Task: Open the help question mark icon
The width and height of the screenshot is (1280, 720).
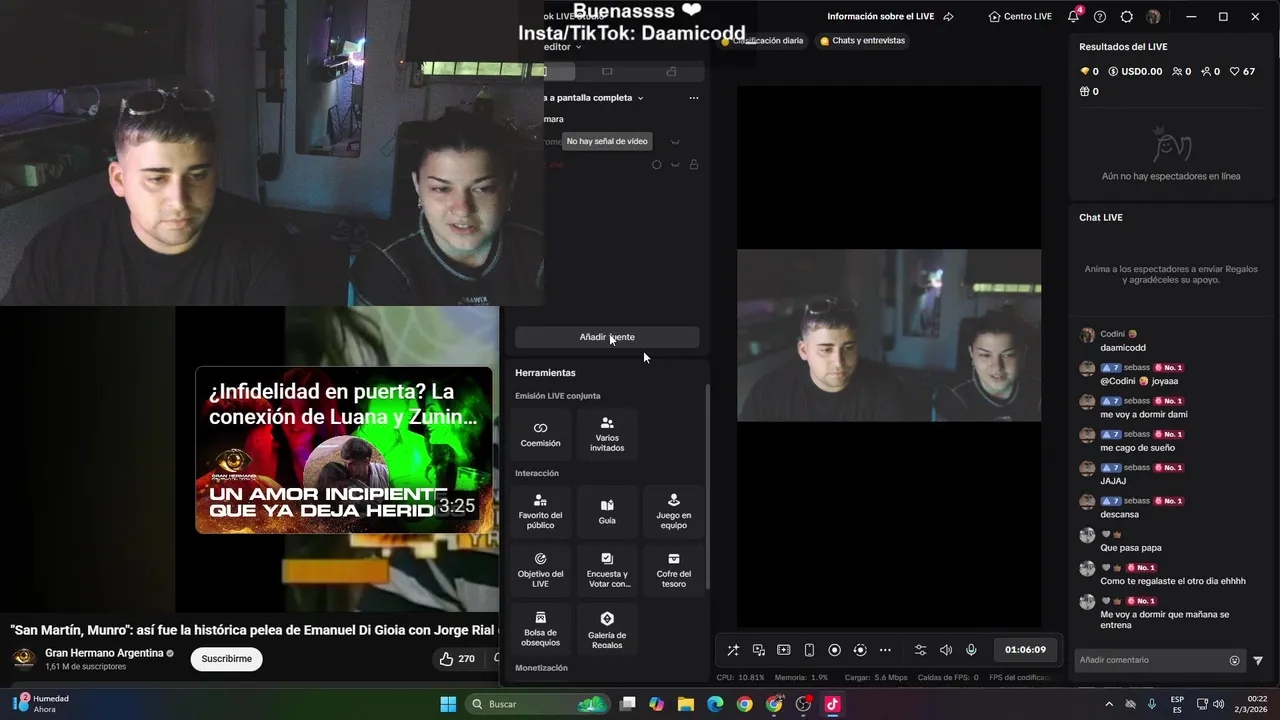Action: coord(1100,16)
